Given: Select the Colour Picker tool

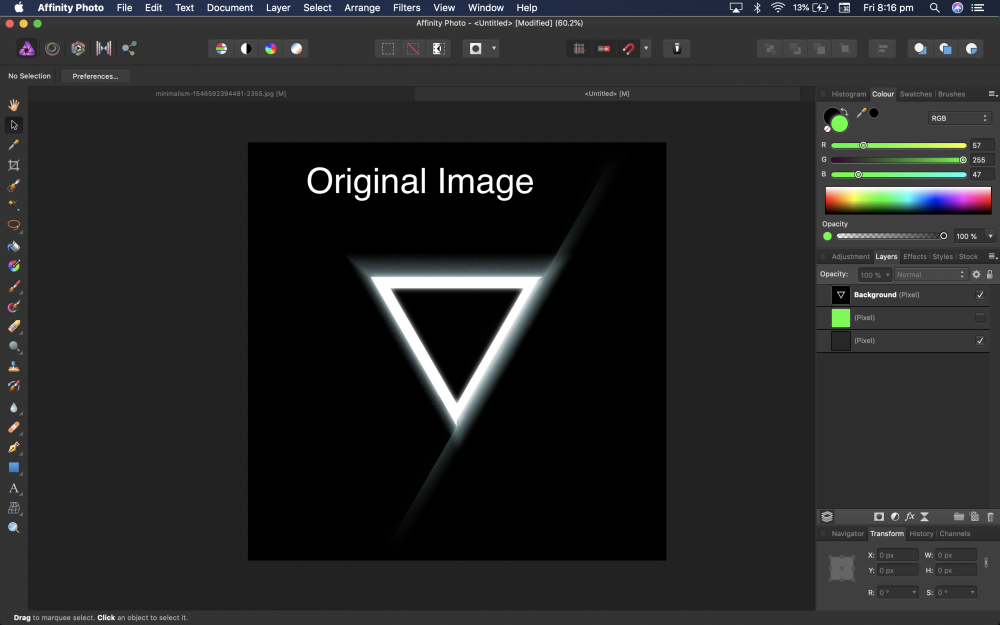Looking at the screenshot, I should [13, 144].
